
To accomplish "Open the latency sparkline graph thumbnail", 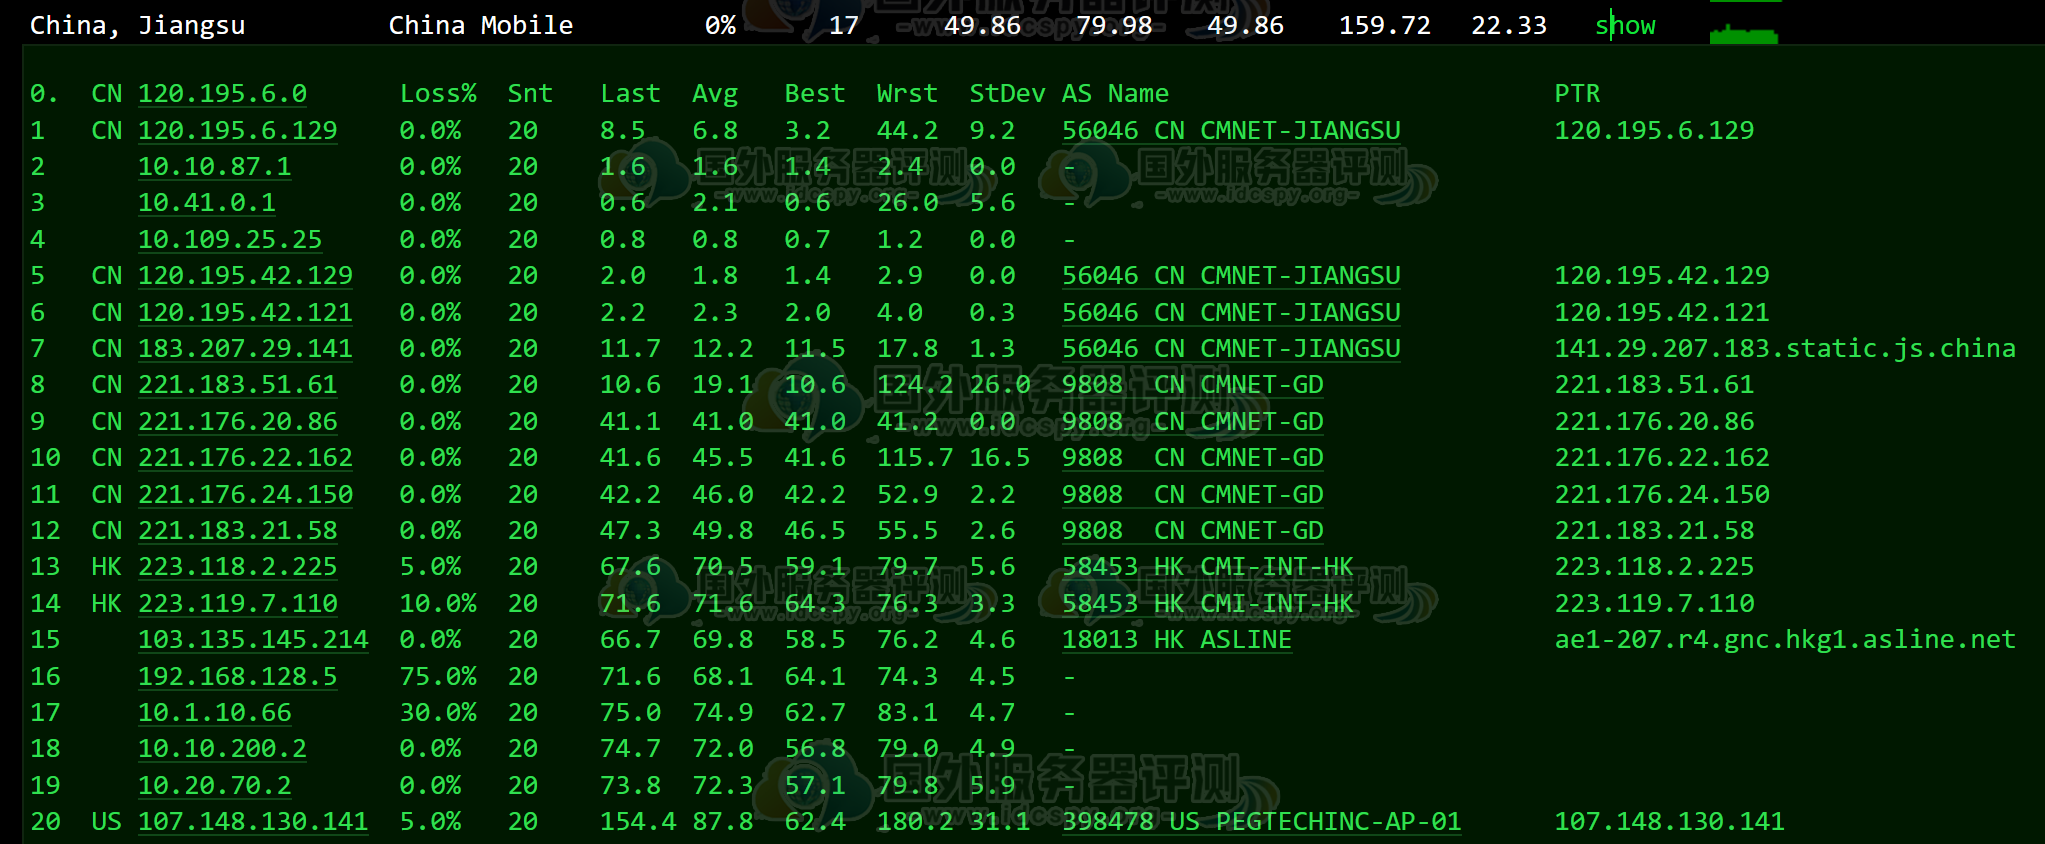I will pos(1743,34).
